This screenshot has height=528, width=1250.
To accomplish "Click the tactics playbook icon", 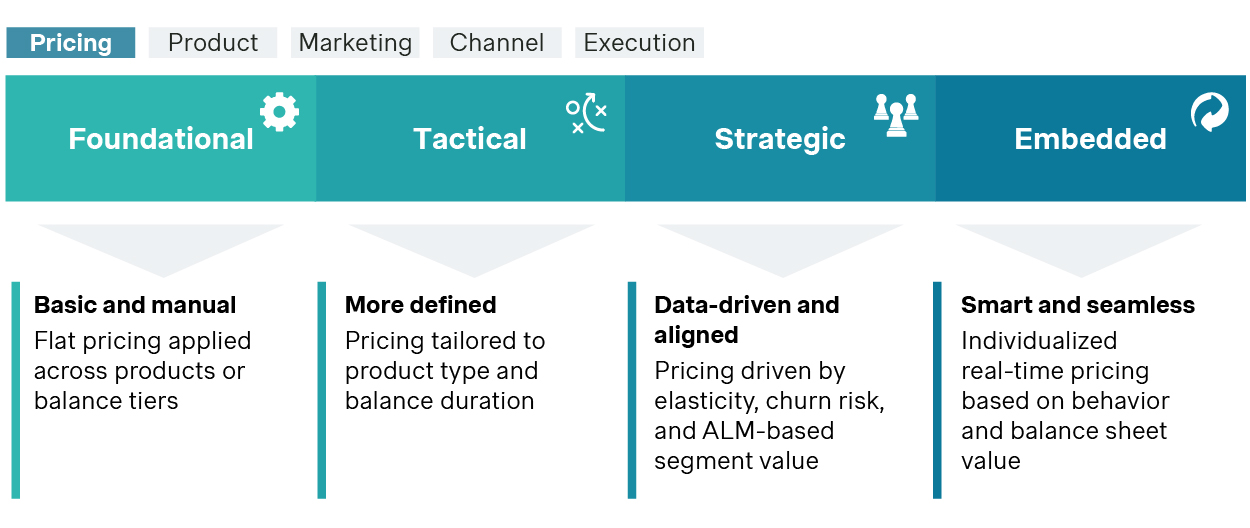I will click(x=586, y=113).
